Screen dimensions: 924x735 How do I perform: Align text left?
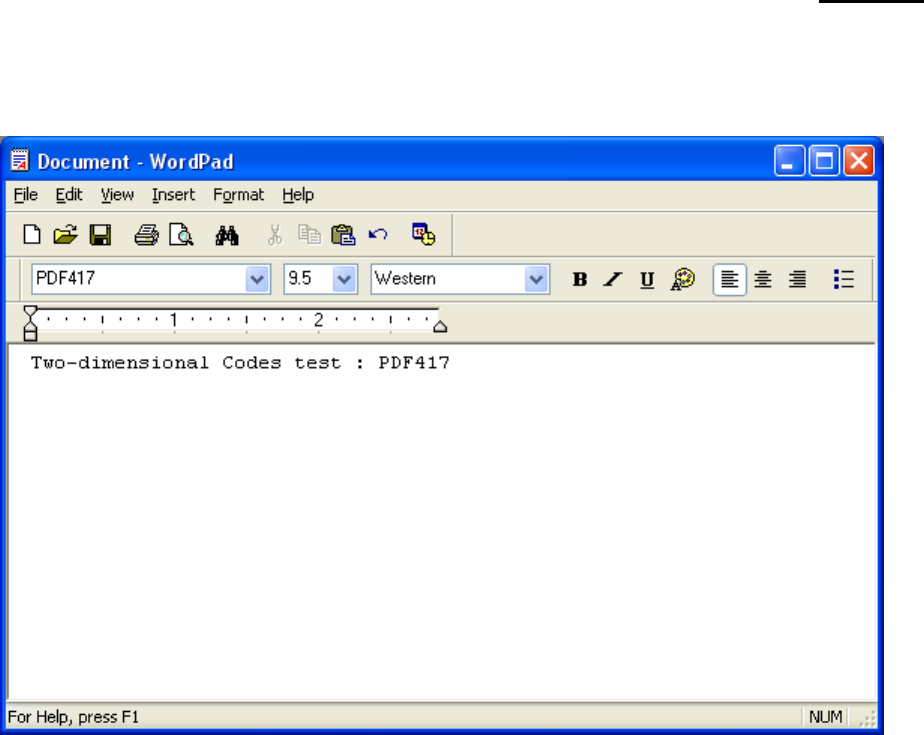click(730, 279)
